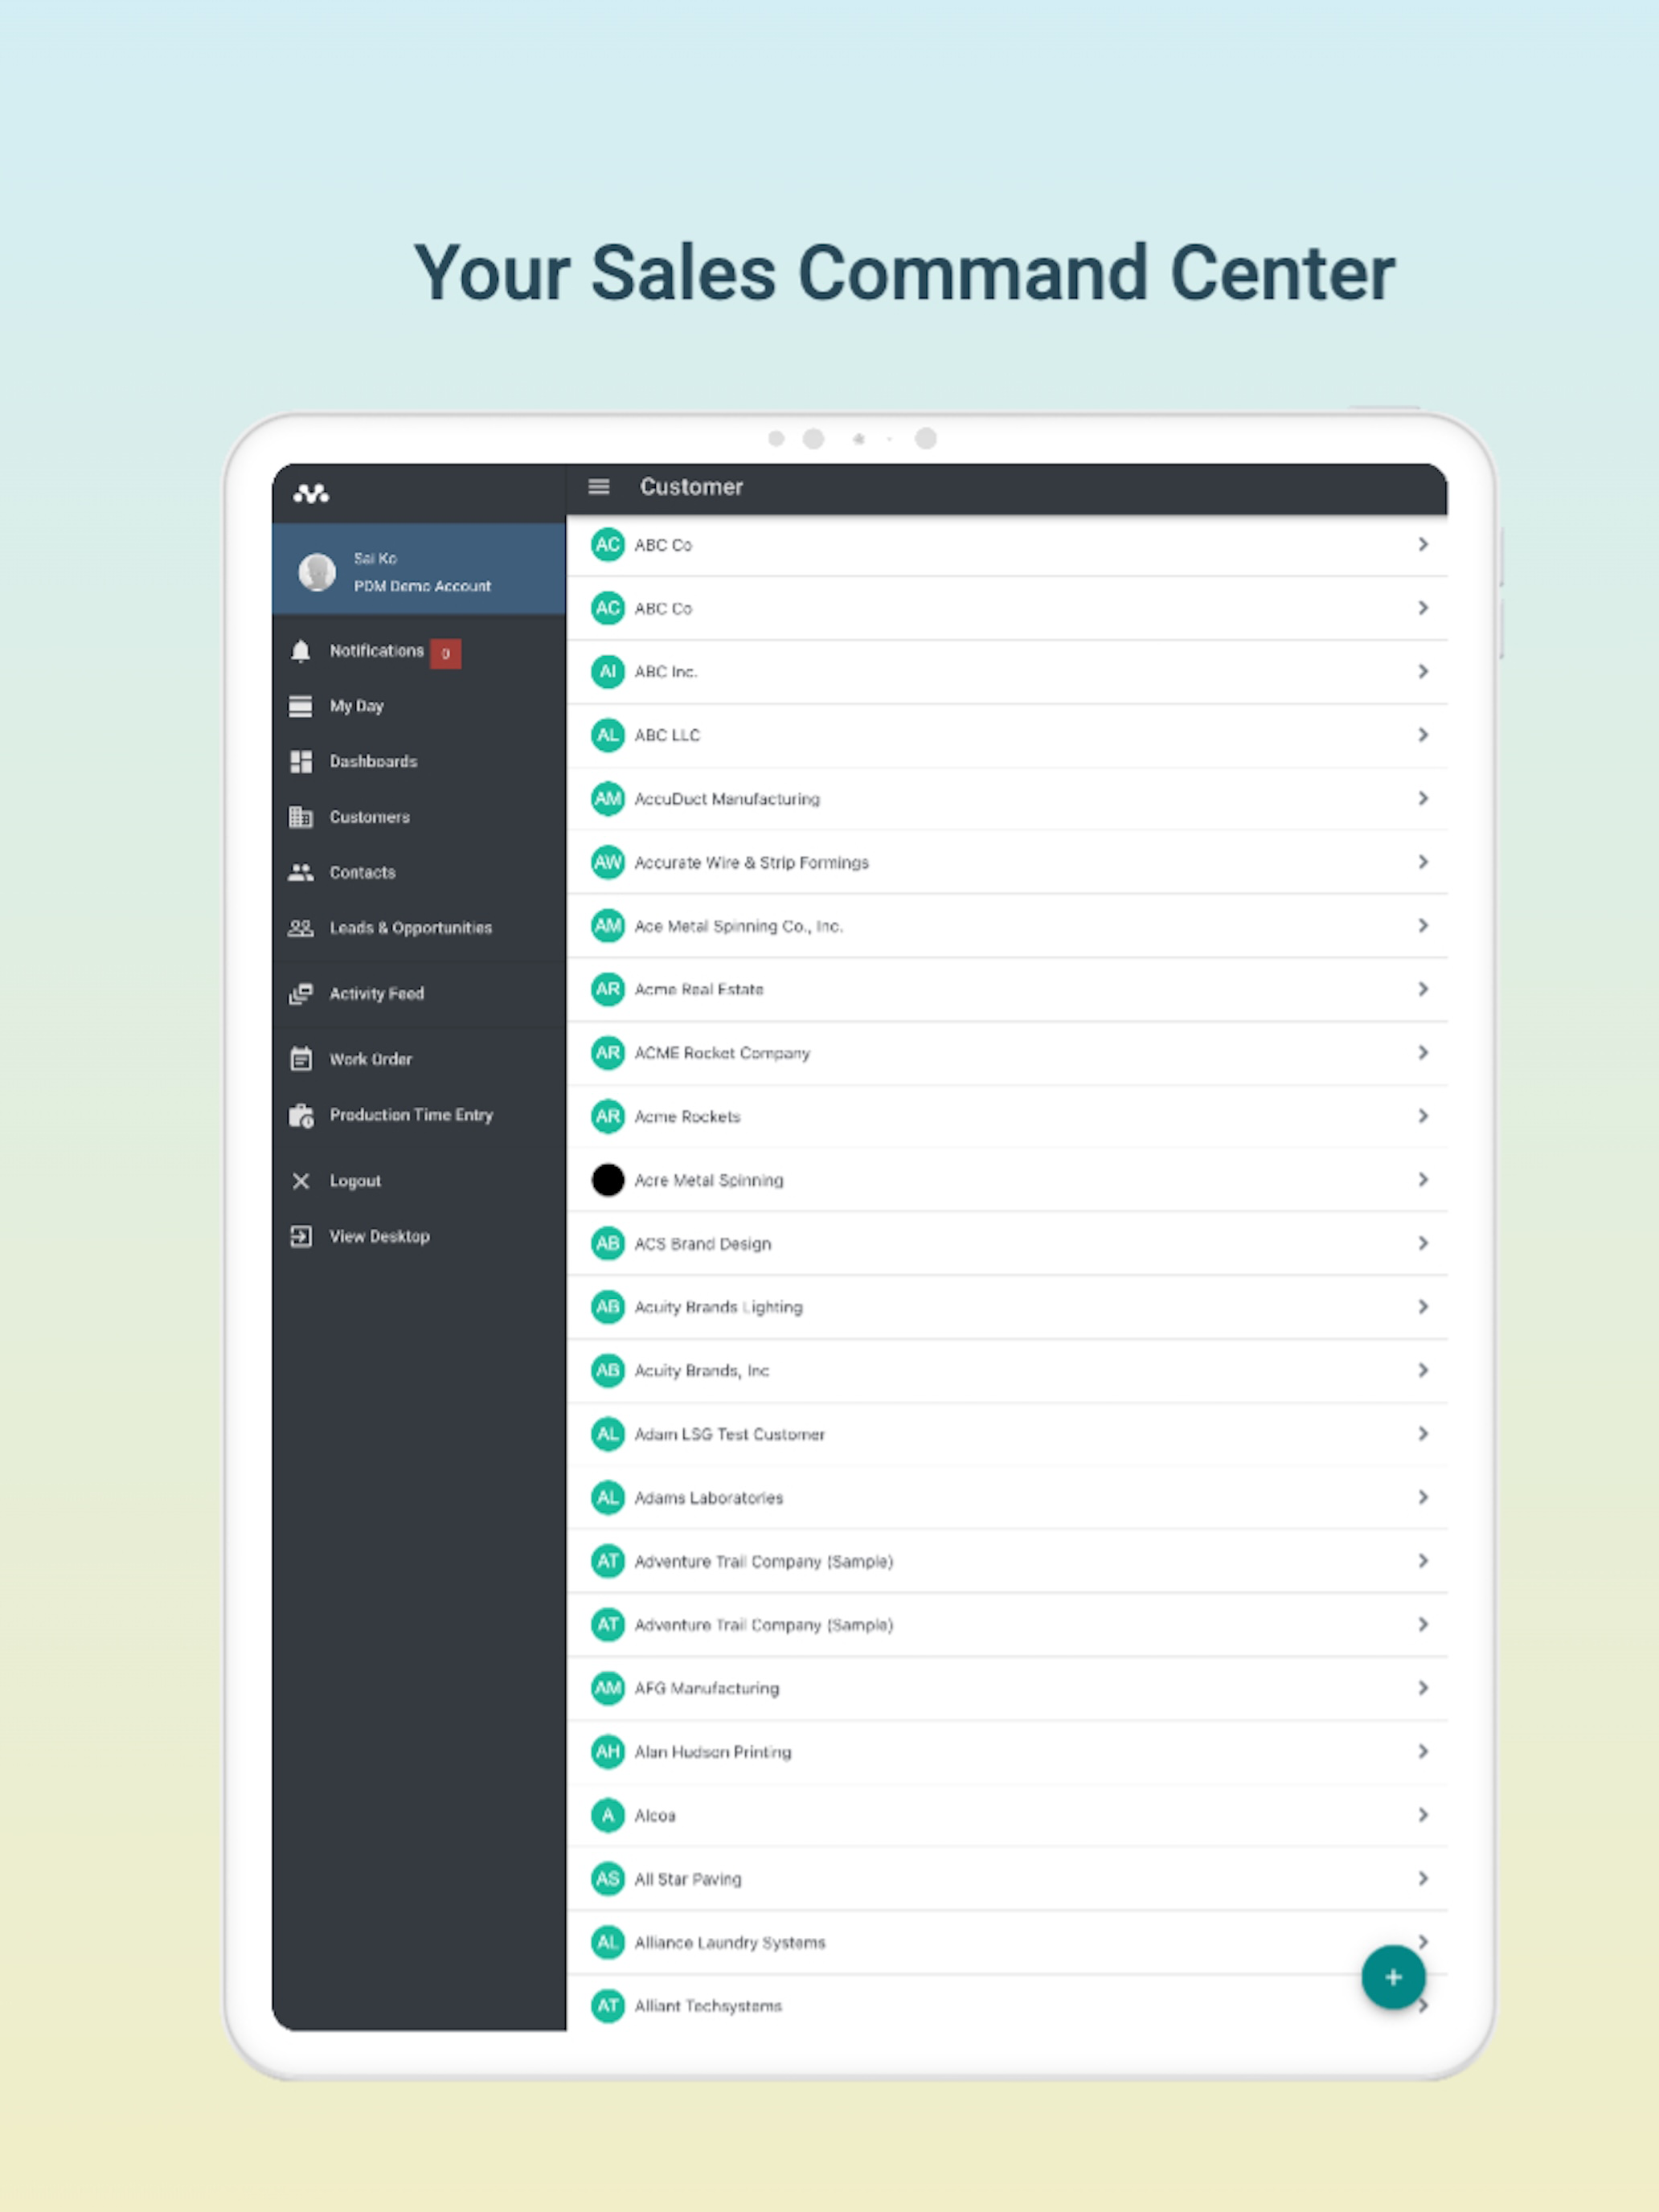This screenshot has width=1659, height=2212.
Task: Open Alliance Laundry Systems customer
Action: pos(1006,1942)
